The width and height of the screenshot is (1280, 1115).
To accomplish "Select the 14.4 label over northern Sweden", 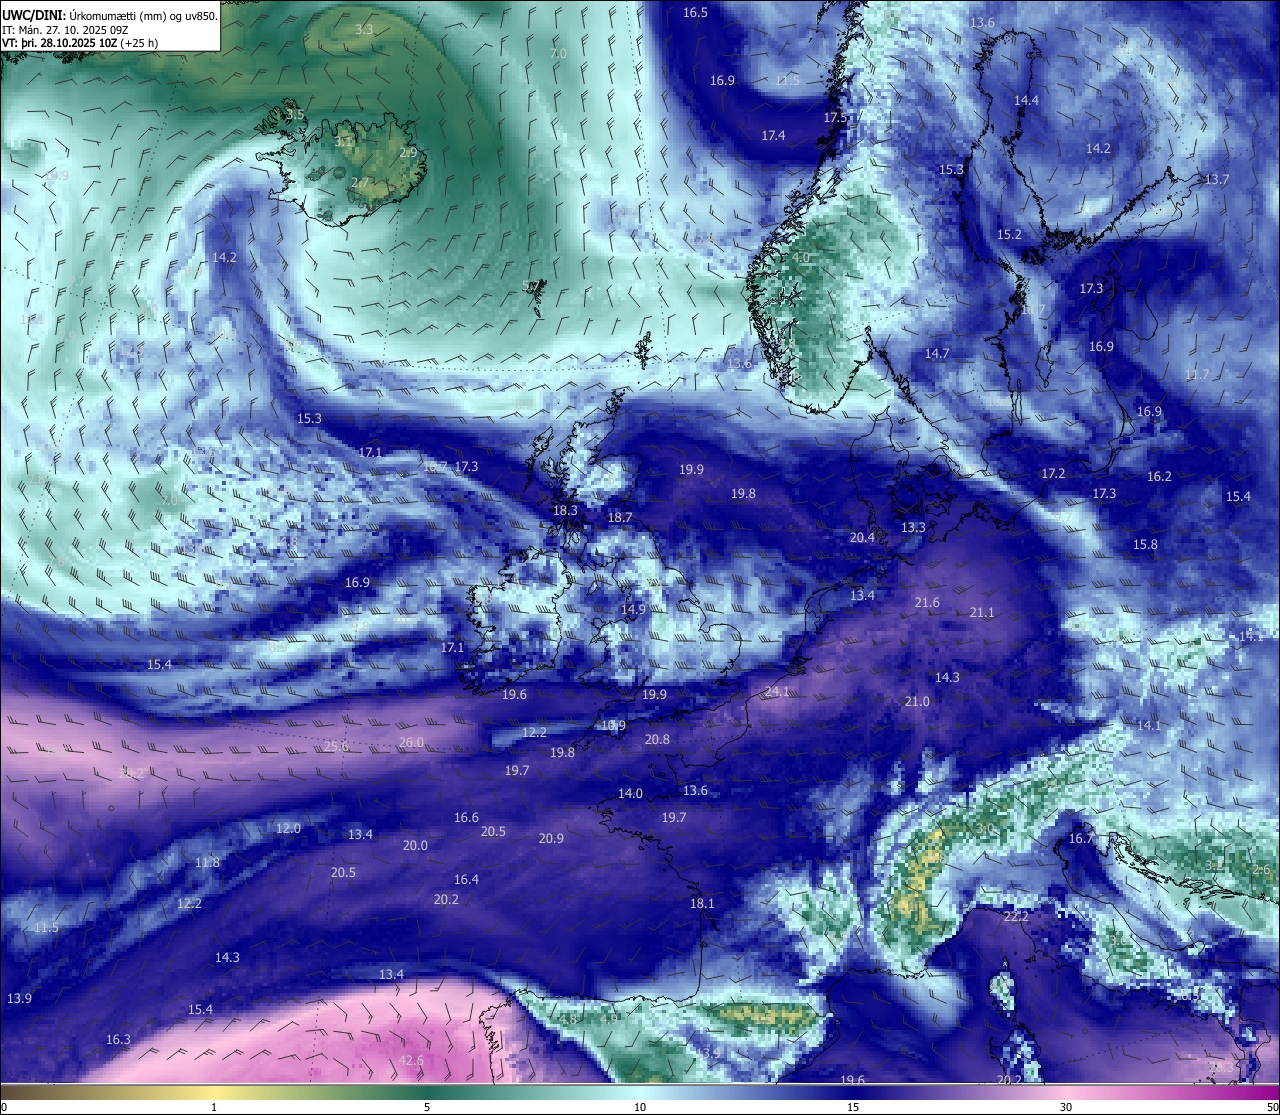I will pyautogui.click(x=1026, y=100).
